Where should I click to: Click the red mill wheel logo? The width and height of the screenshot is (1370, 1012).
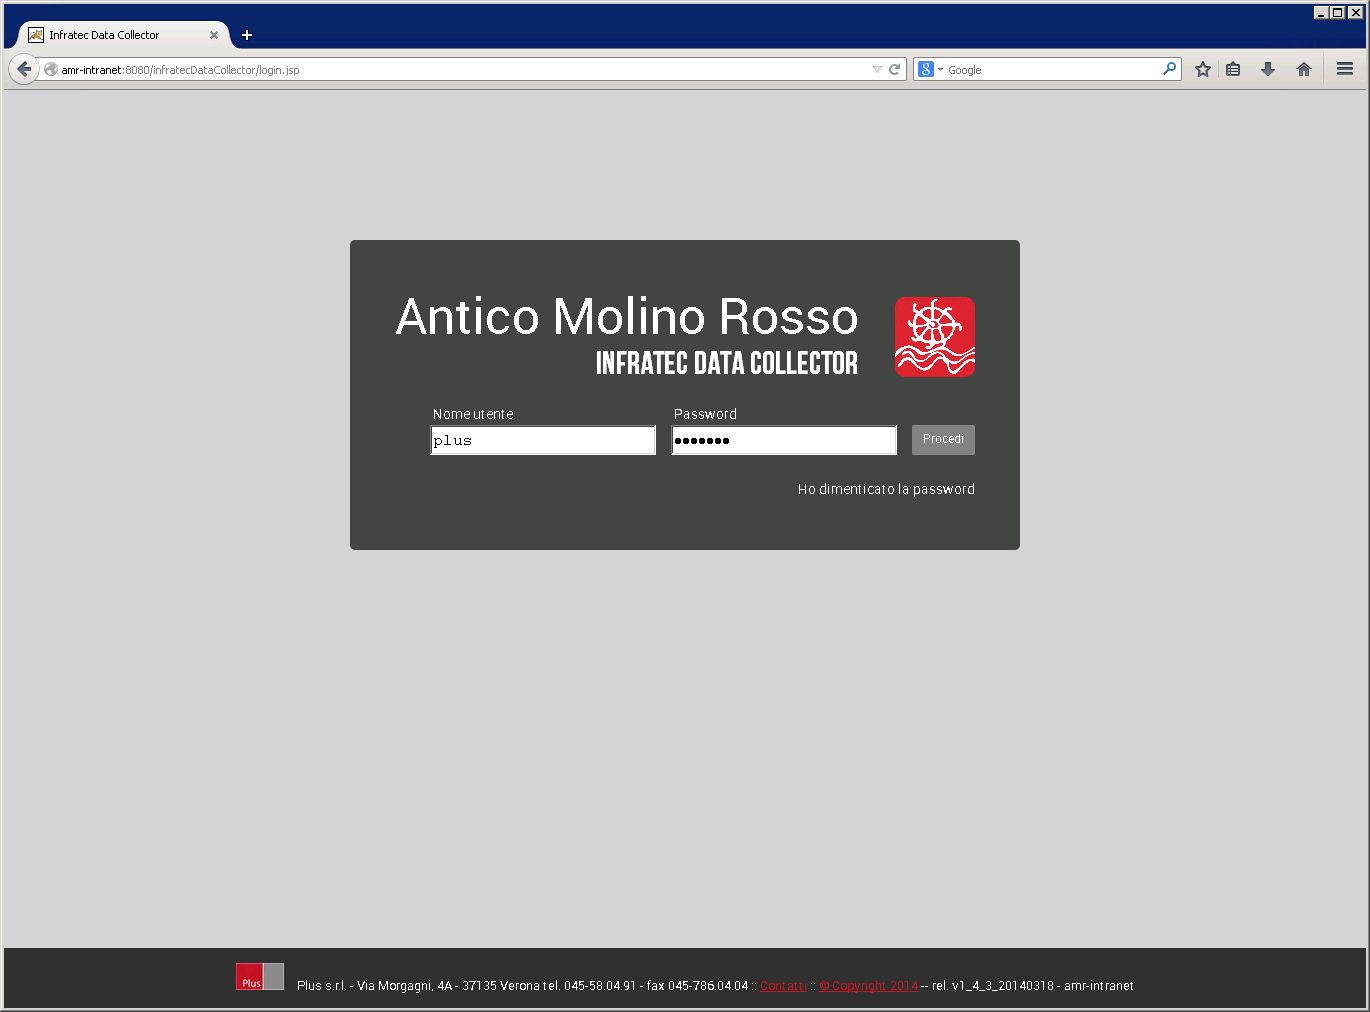click(x=935, y=337)
